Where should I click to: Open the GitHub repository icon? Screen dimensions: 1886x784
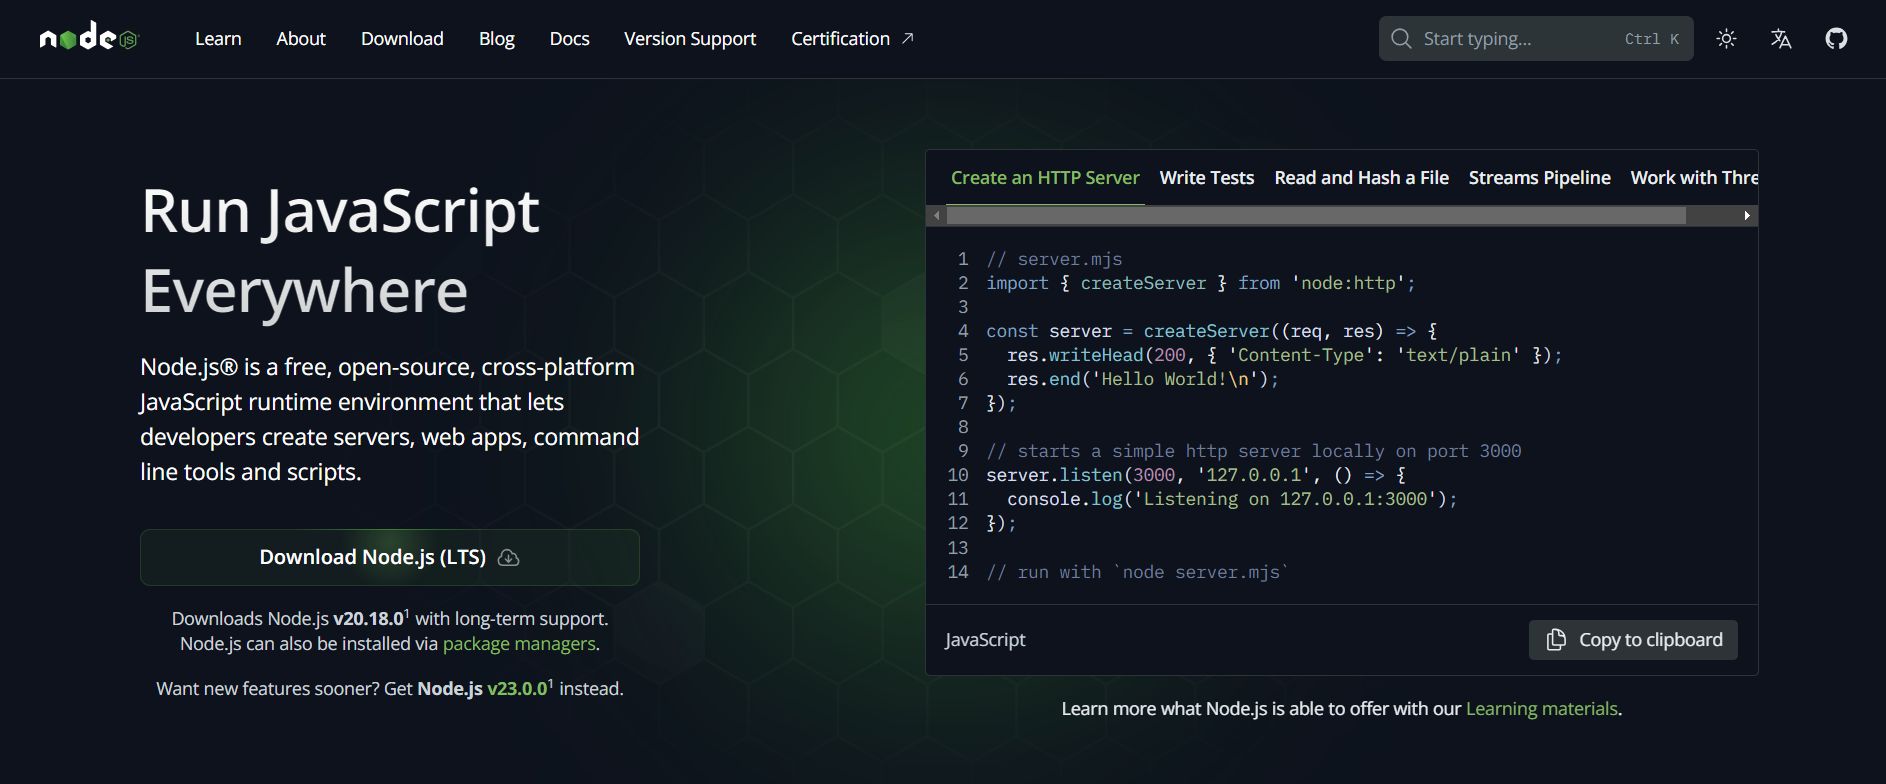1836,39
